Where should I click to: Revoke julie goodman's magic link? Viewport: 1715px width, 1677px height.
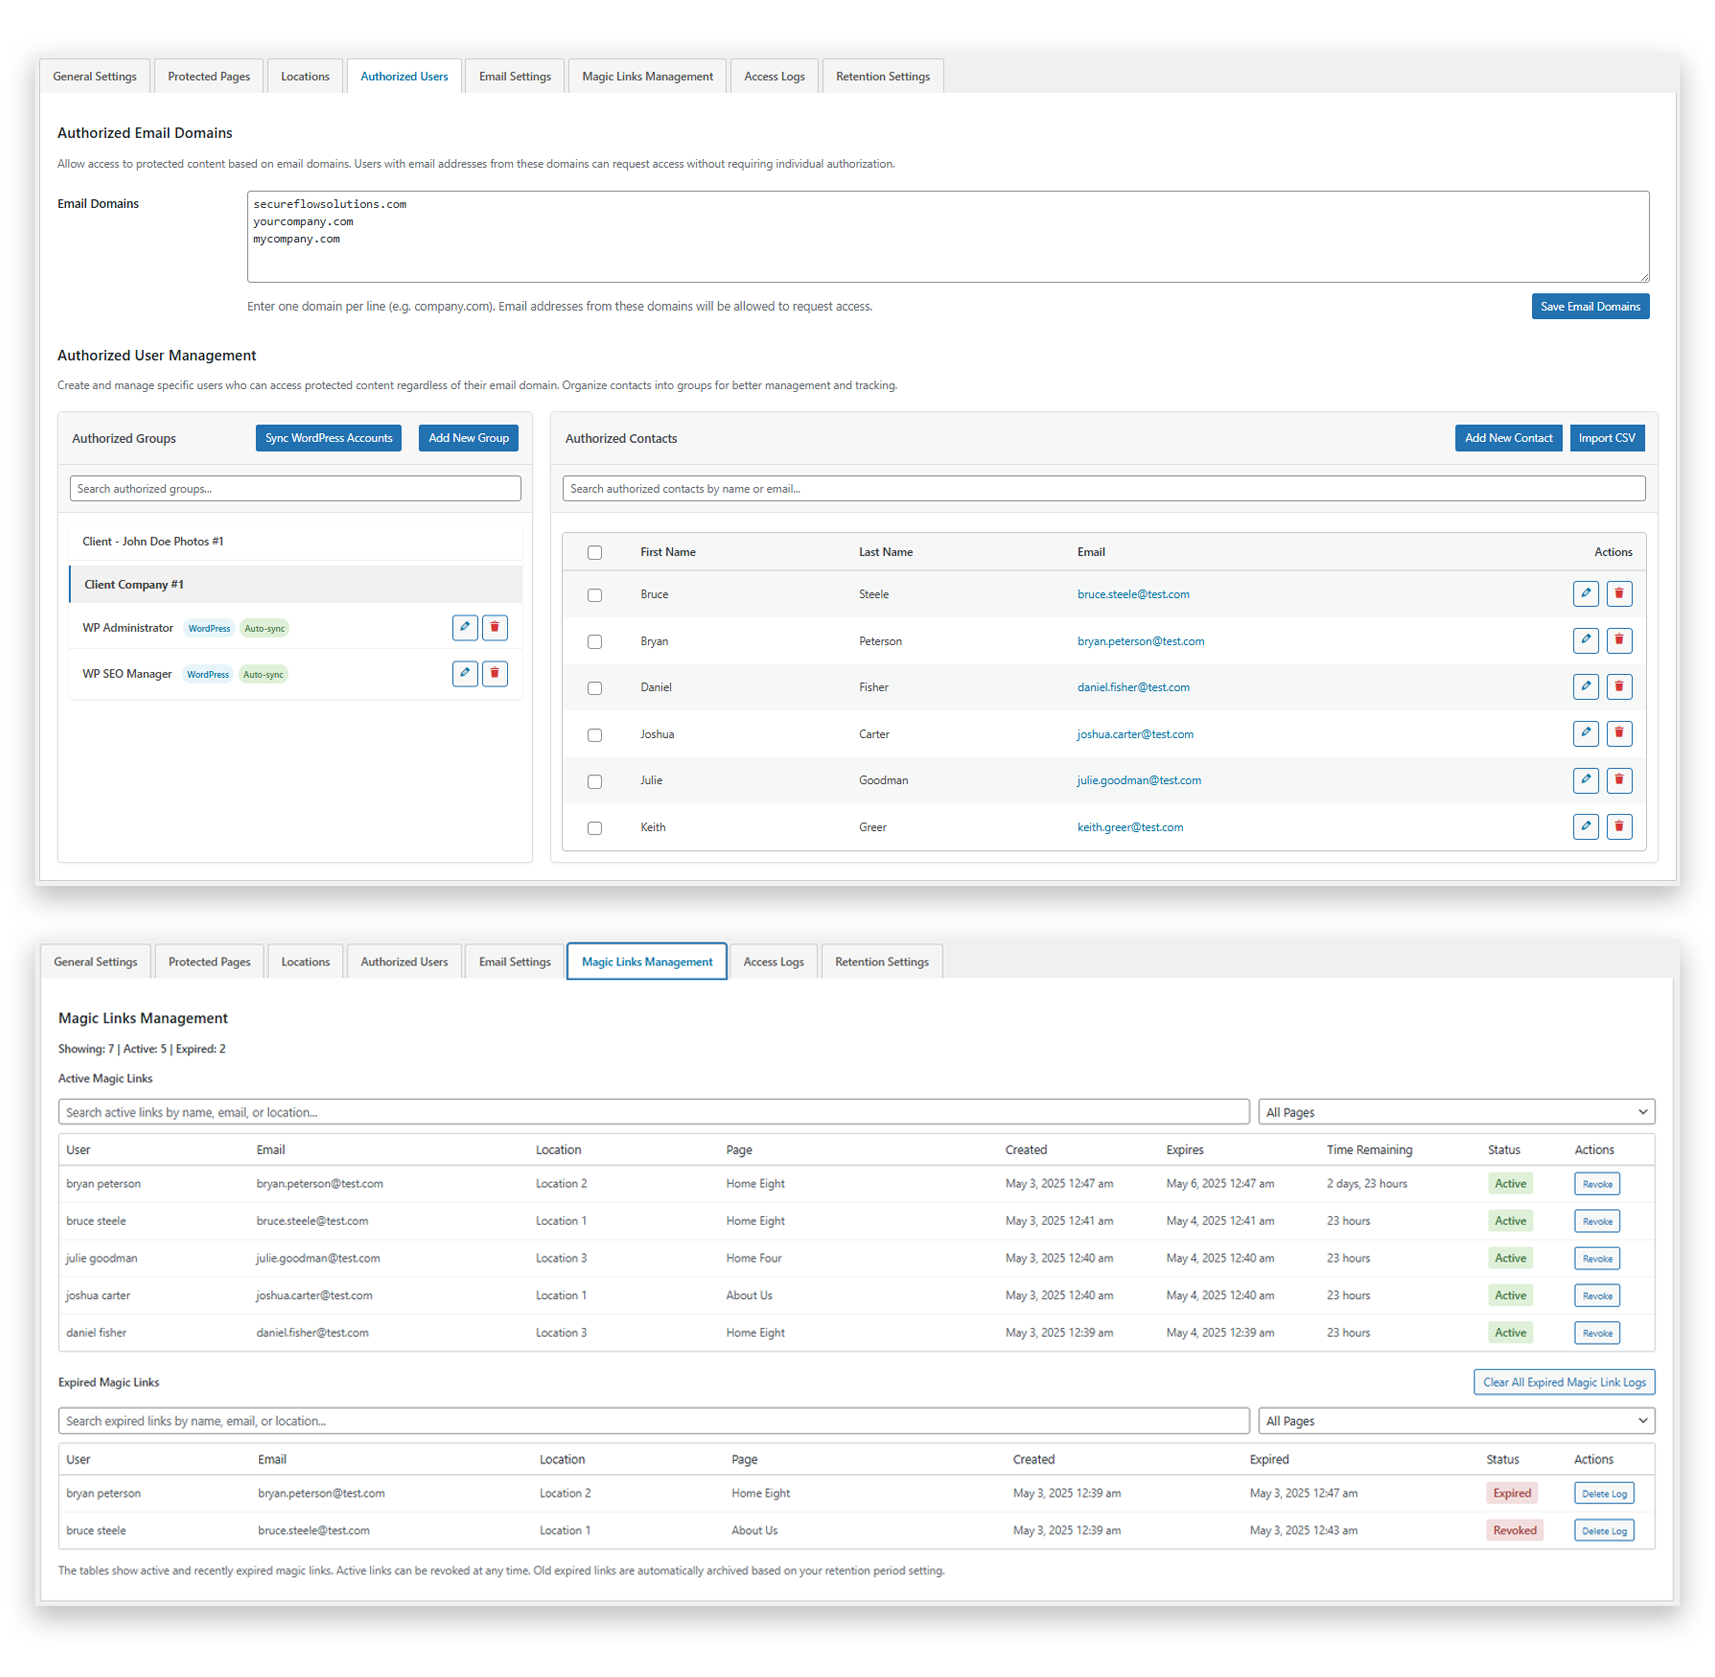pos(1597,1258)
